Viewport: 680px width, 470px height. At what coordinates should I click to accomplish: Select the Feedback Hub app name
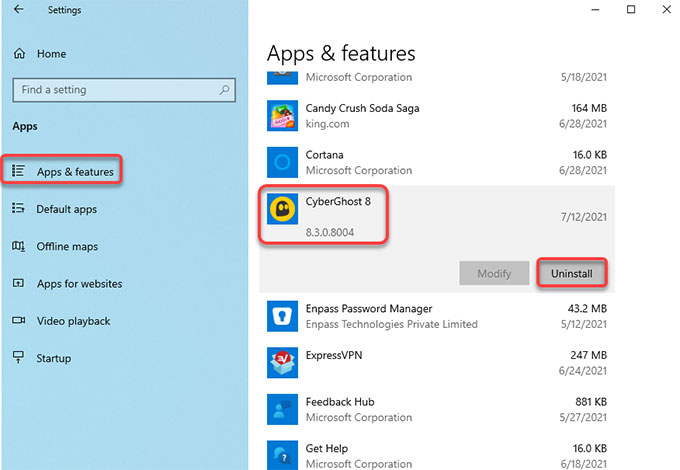340,402
